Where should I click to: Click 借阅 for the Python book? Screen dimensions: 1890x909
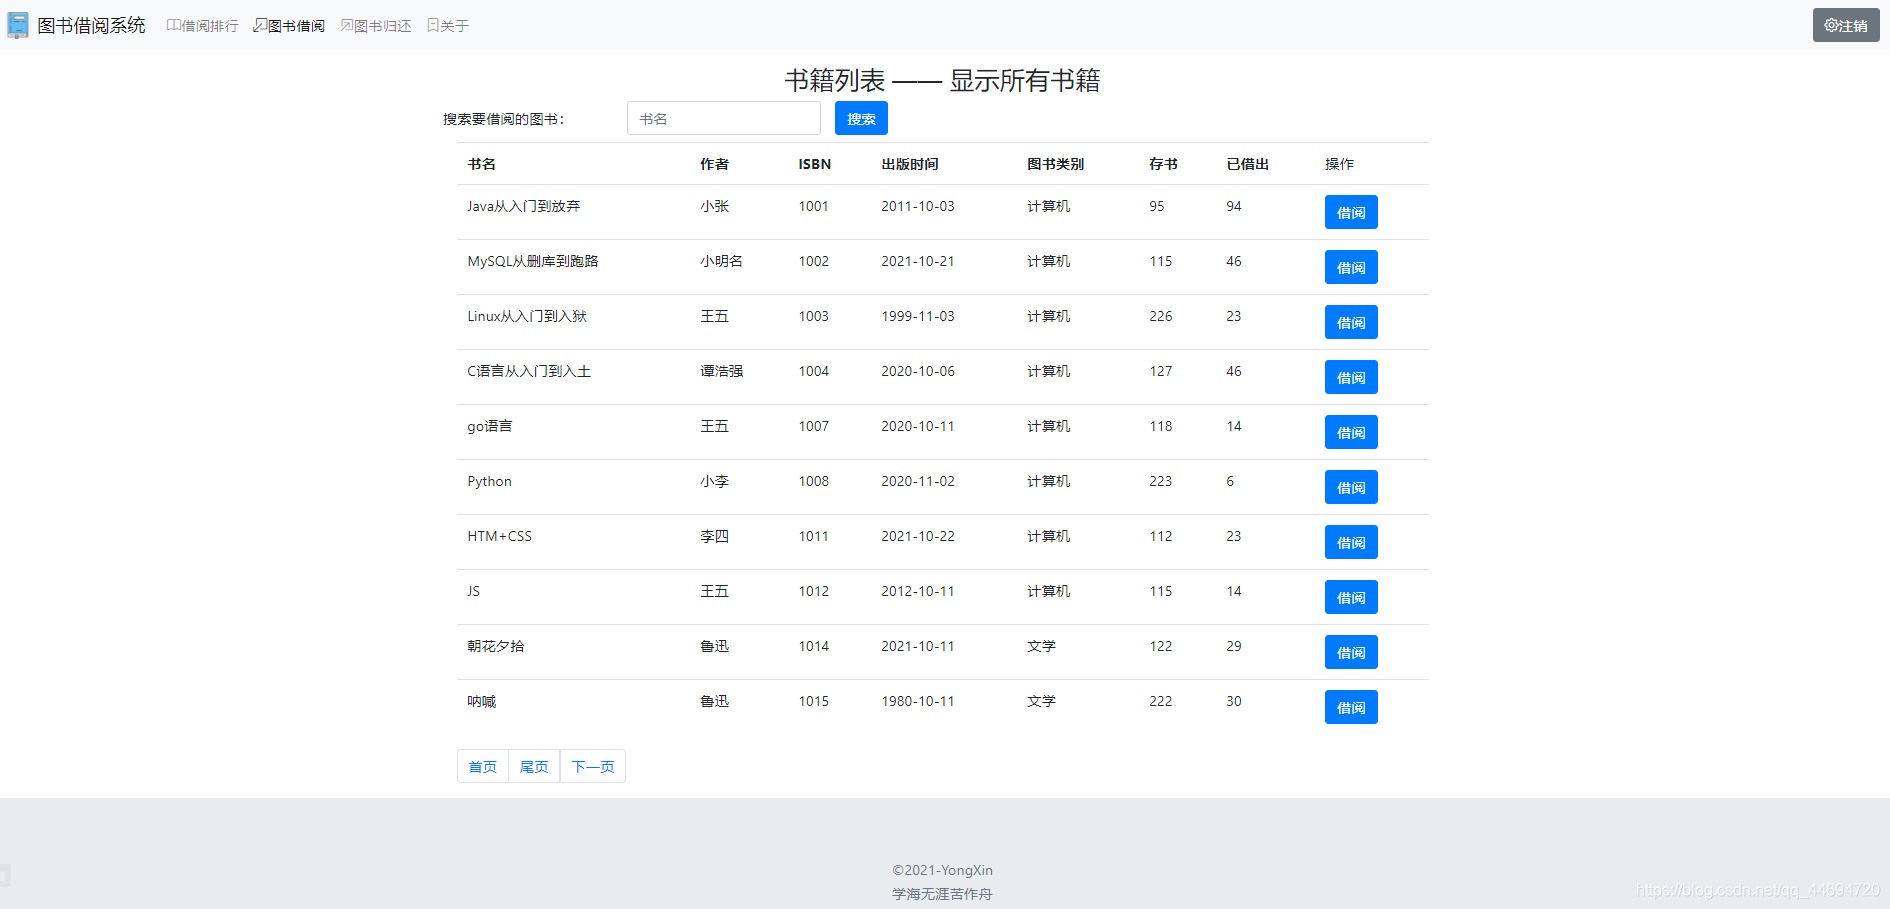coord(1351,487)
